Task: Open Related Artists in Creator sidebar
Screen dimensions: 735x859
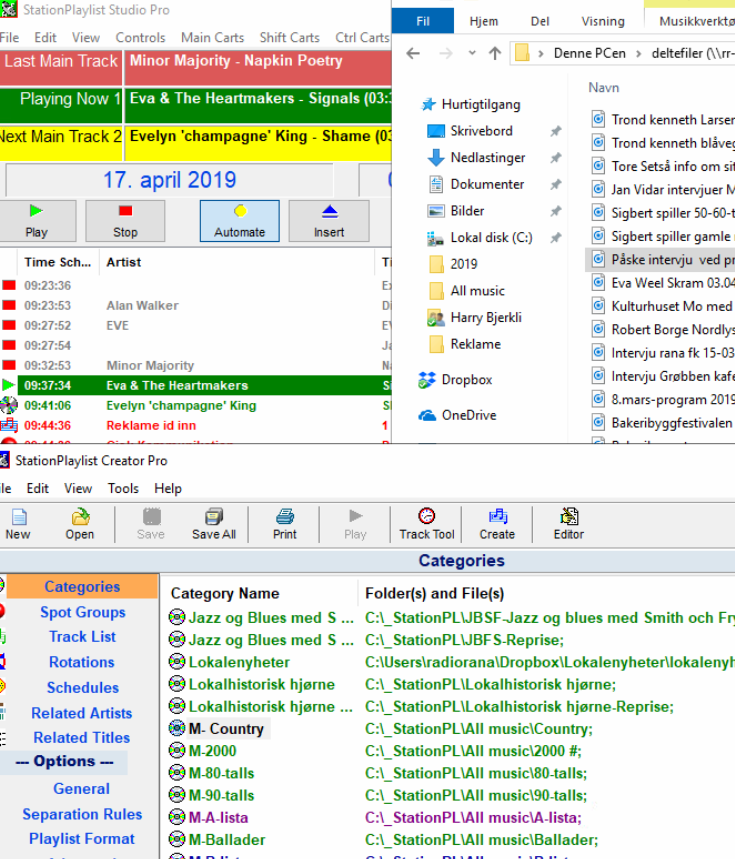Action: tap(82, 713)
